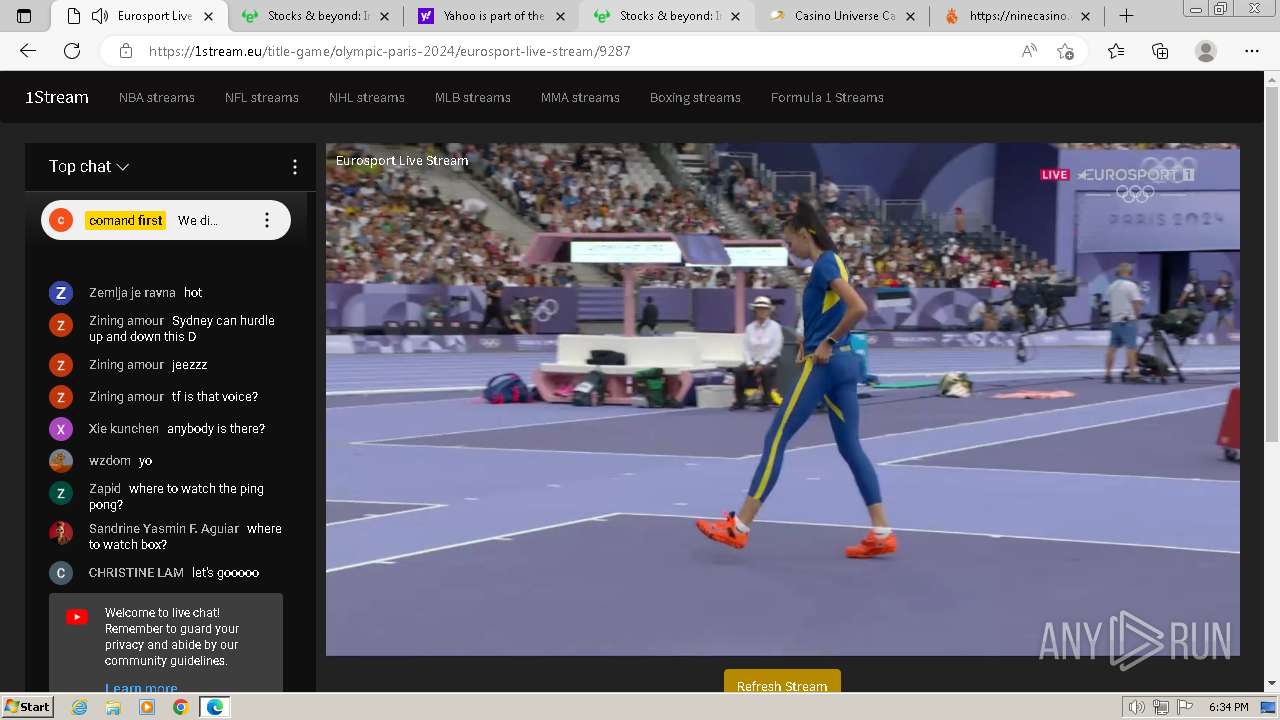Screen dimensions: 1280x720
Task: Click the Refresh Stream button
Action: coord(782,682)
